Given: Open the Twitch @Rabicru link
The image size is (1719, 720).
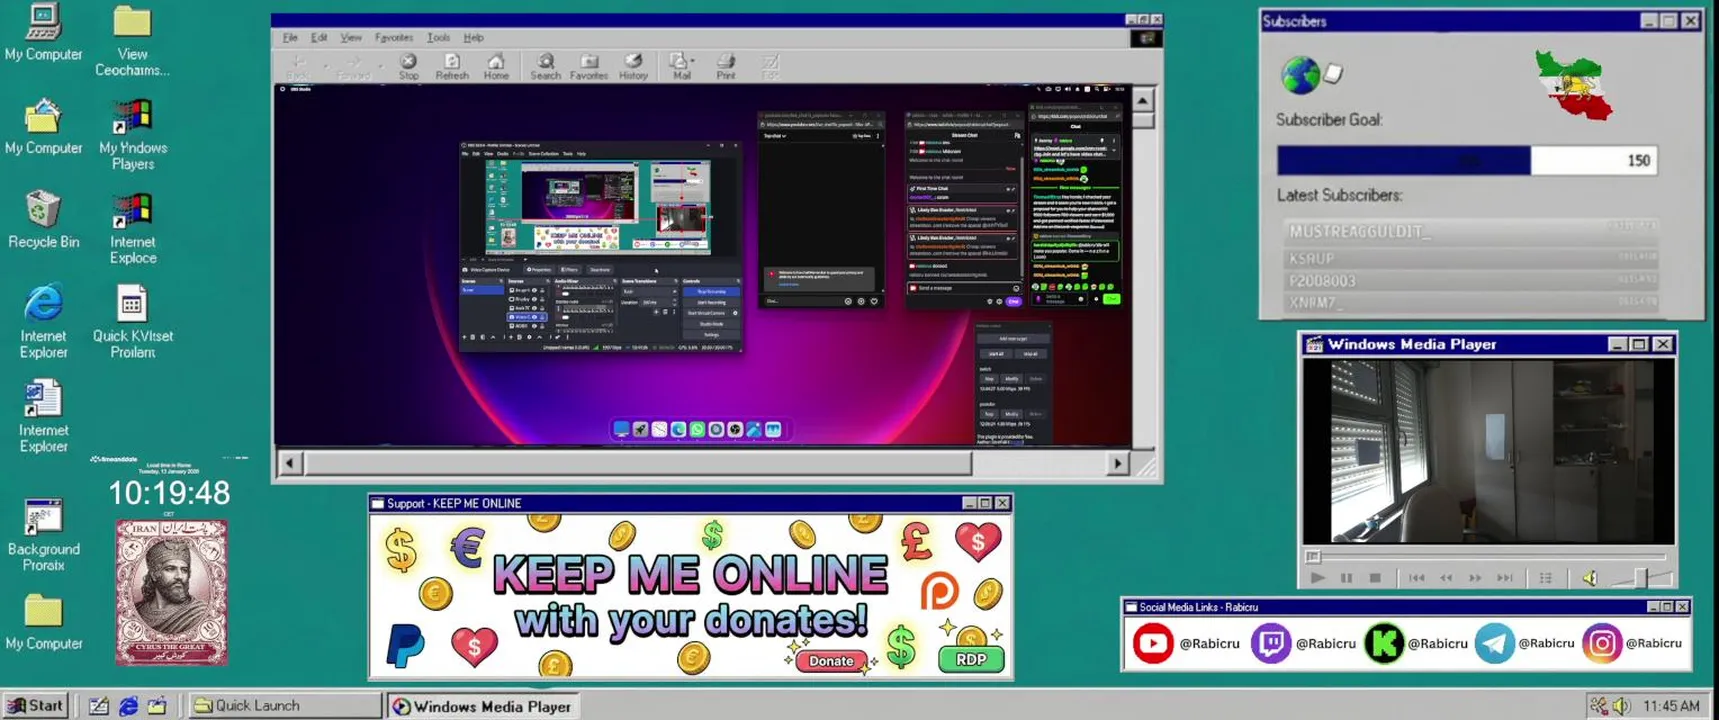Looking at the screenshot, I should pos(1303,644).
